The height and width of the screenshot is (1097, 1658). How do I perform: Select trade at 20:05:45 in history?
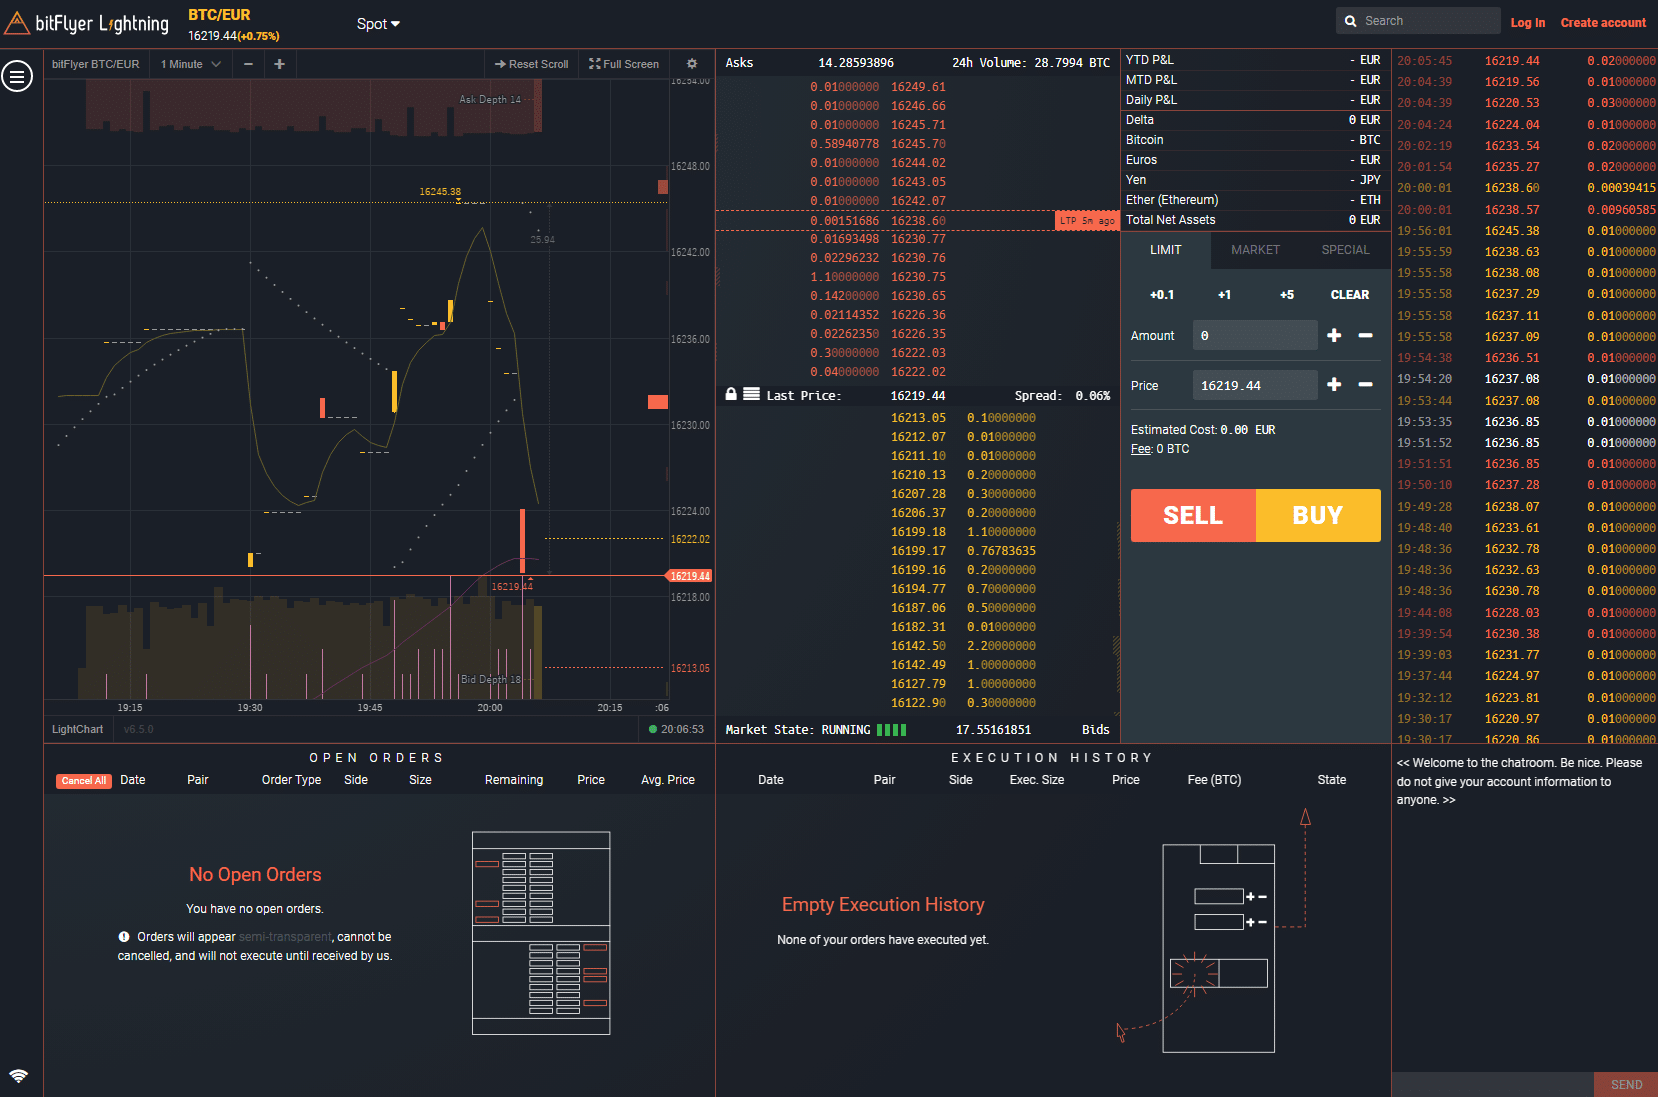tap(1525, 61)
